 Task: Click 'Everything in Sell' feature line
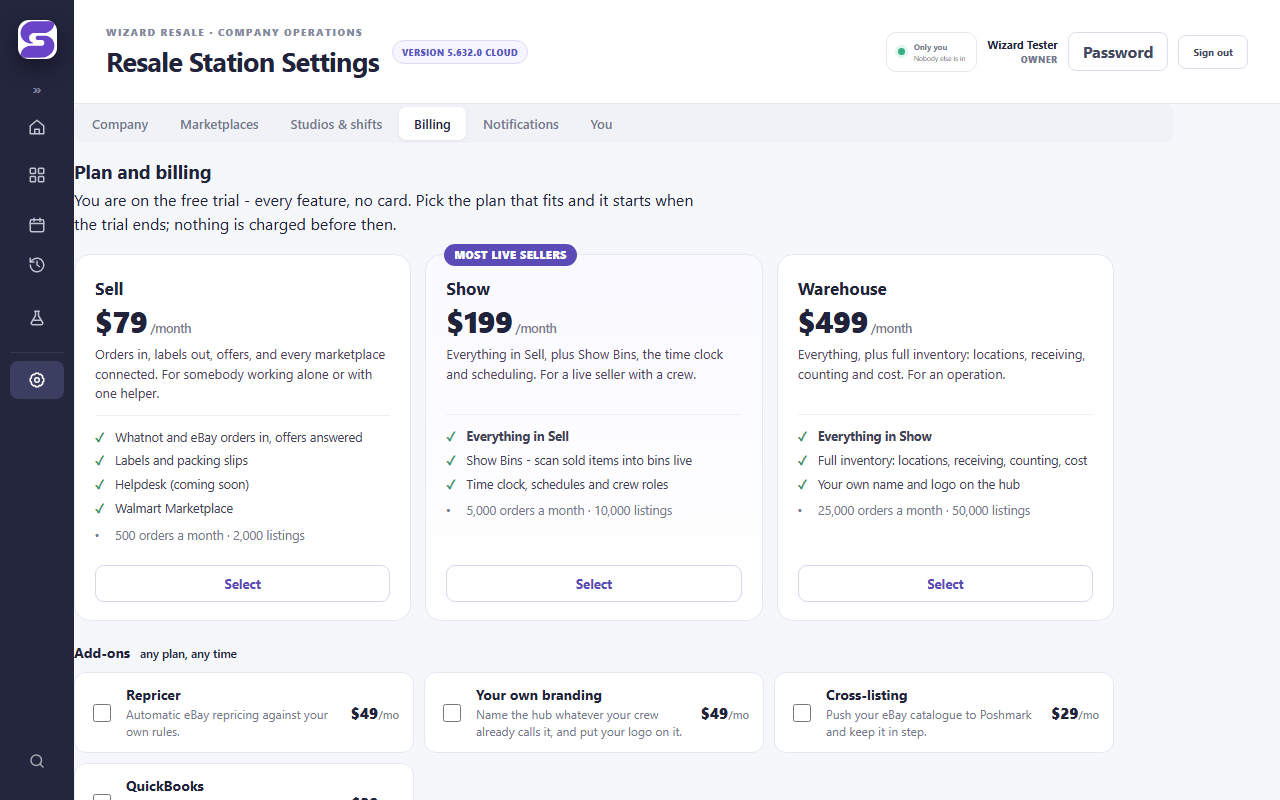click(517, 437)
